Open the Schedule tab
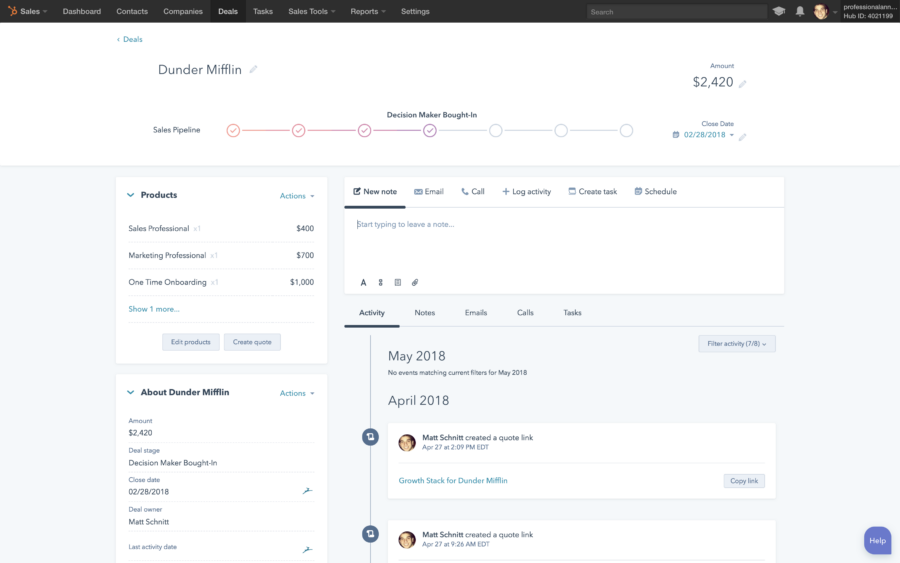This screenshot has width=900, height=563. pos(655,192)
